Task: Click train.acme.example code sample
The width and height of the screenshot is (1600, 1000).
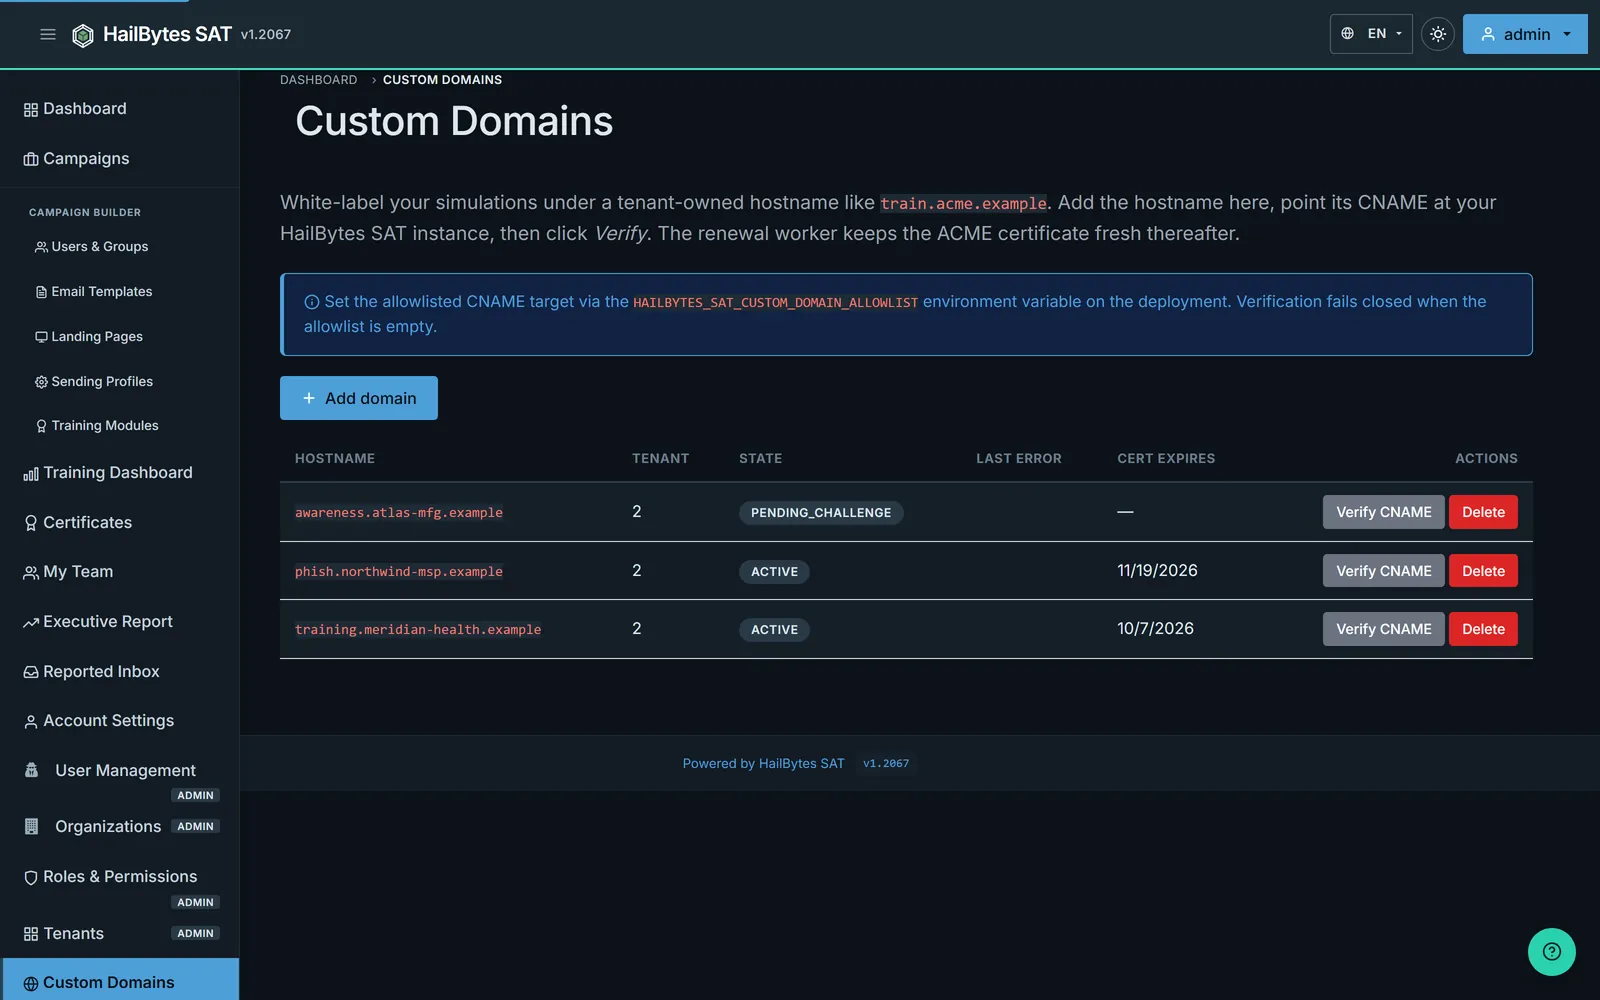Action: (963, 204)
